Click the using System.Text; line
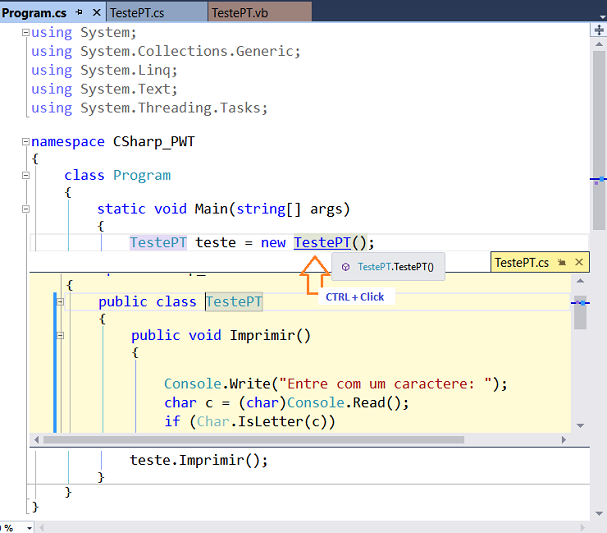Image resolution: width=607 pixels, height=533 pixels. click(x=104, y=89)
